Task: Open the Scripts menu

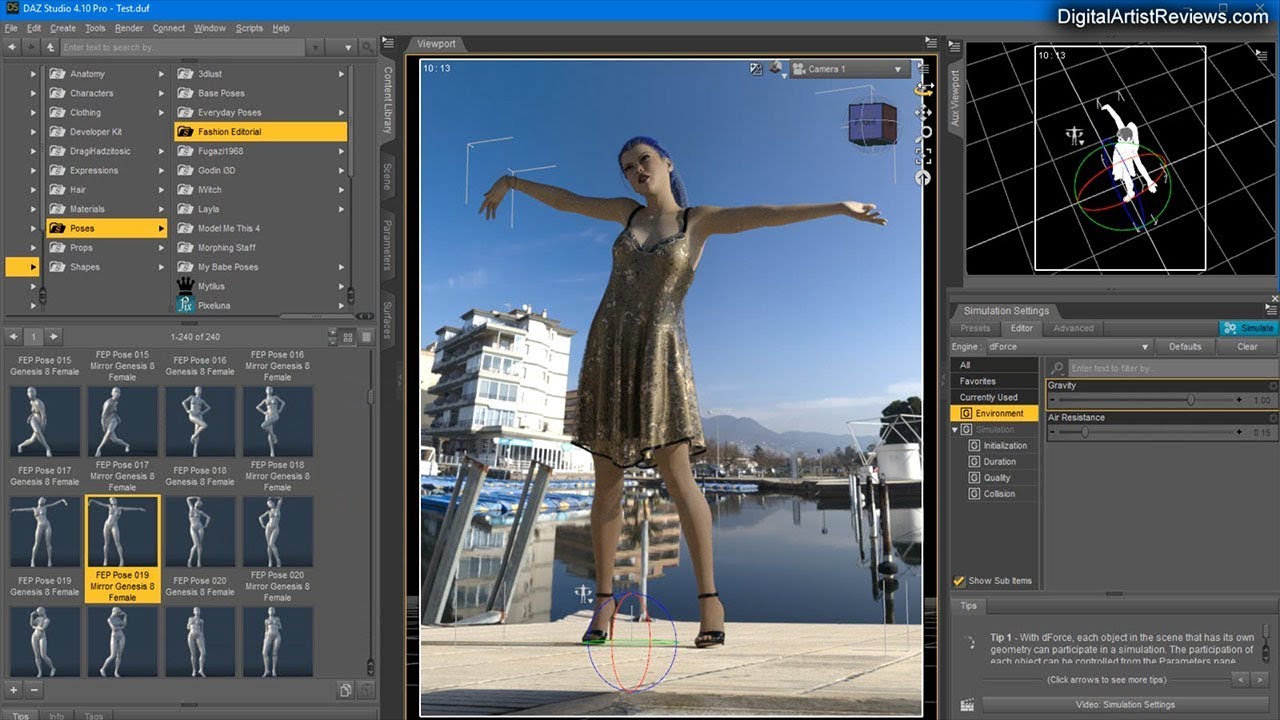Action: (x=249, y=28)
